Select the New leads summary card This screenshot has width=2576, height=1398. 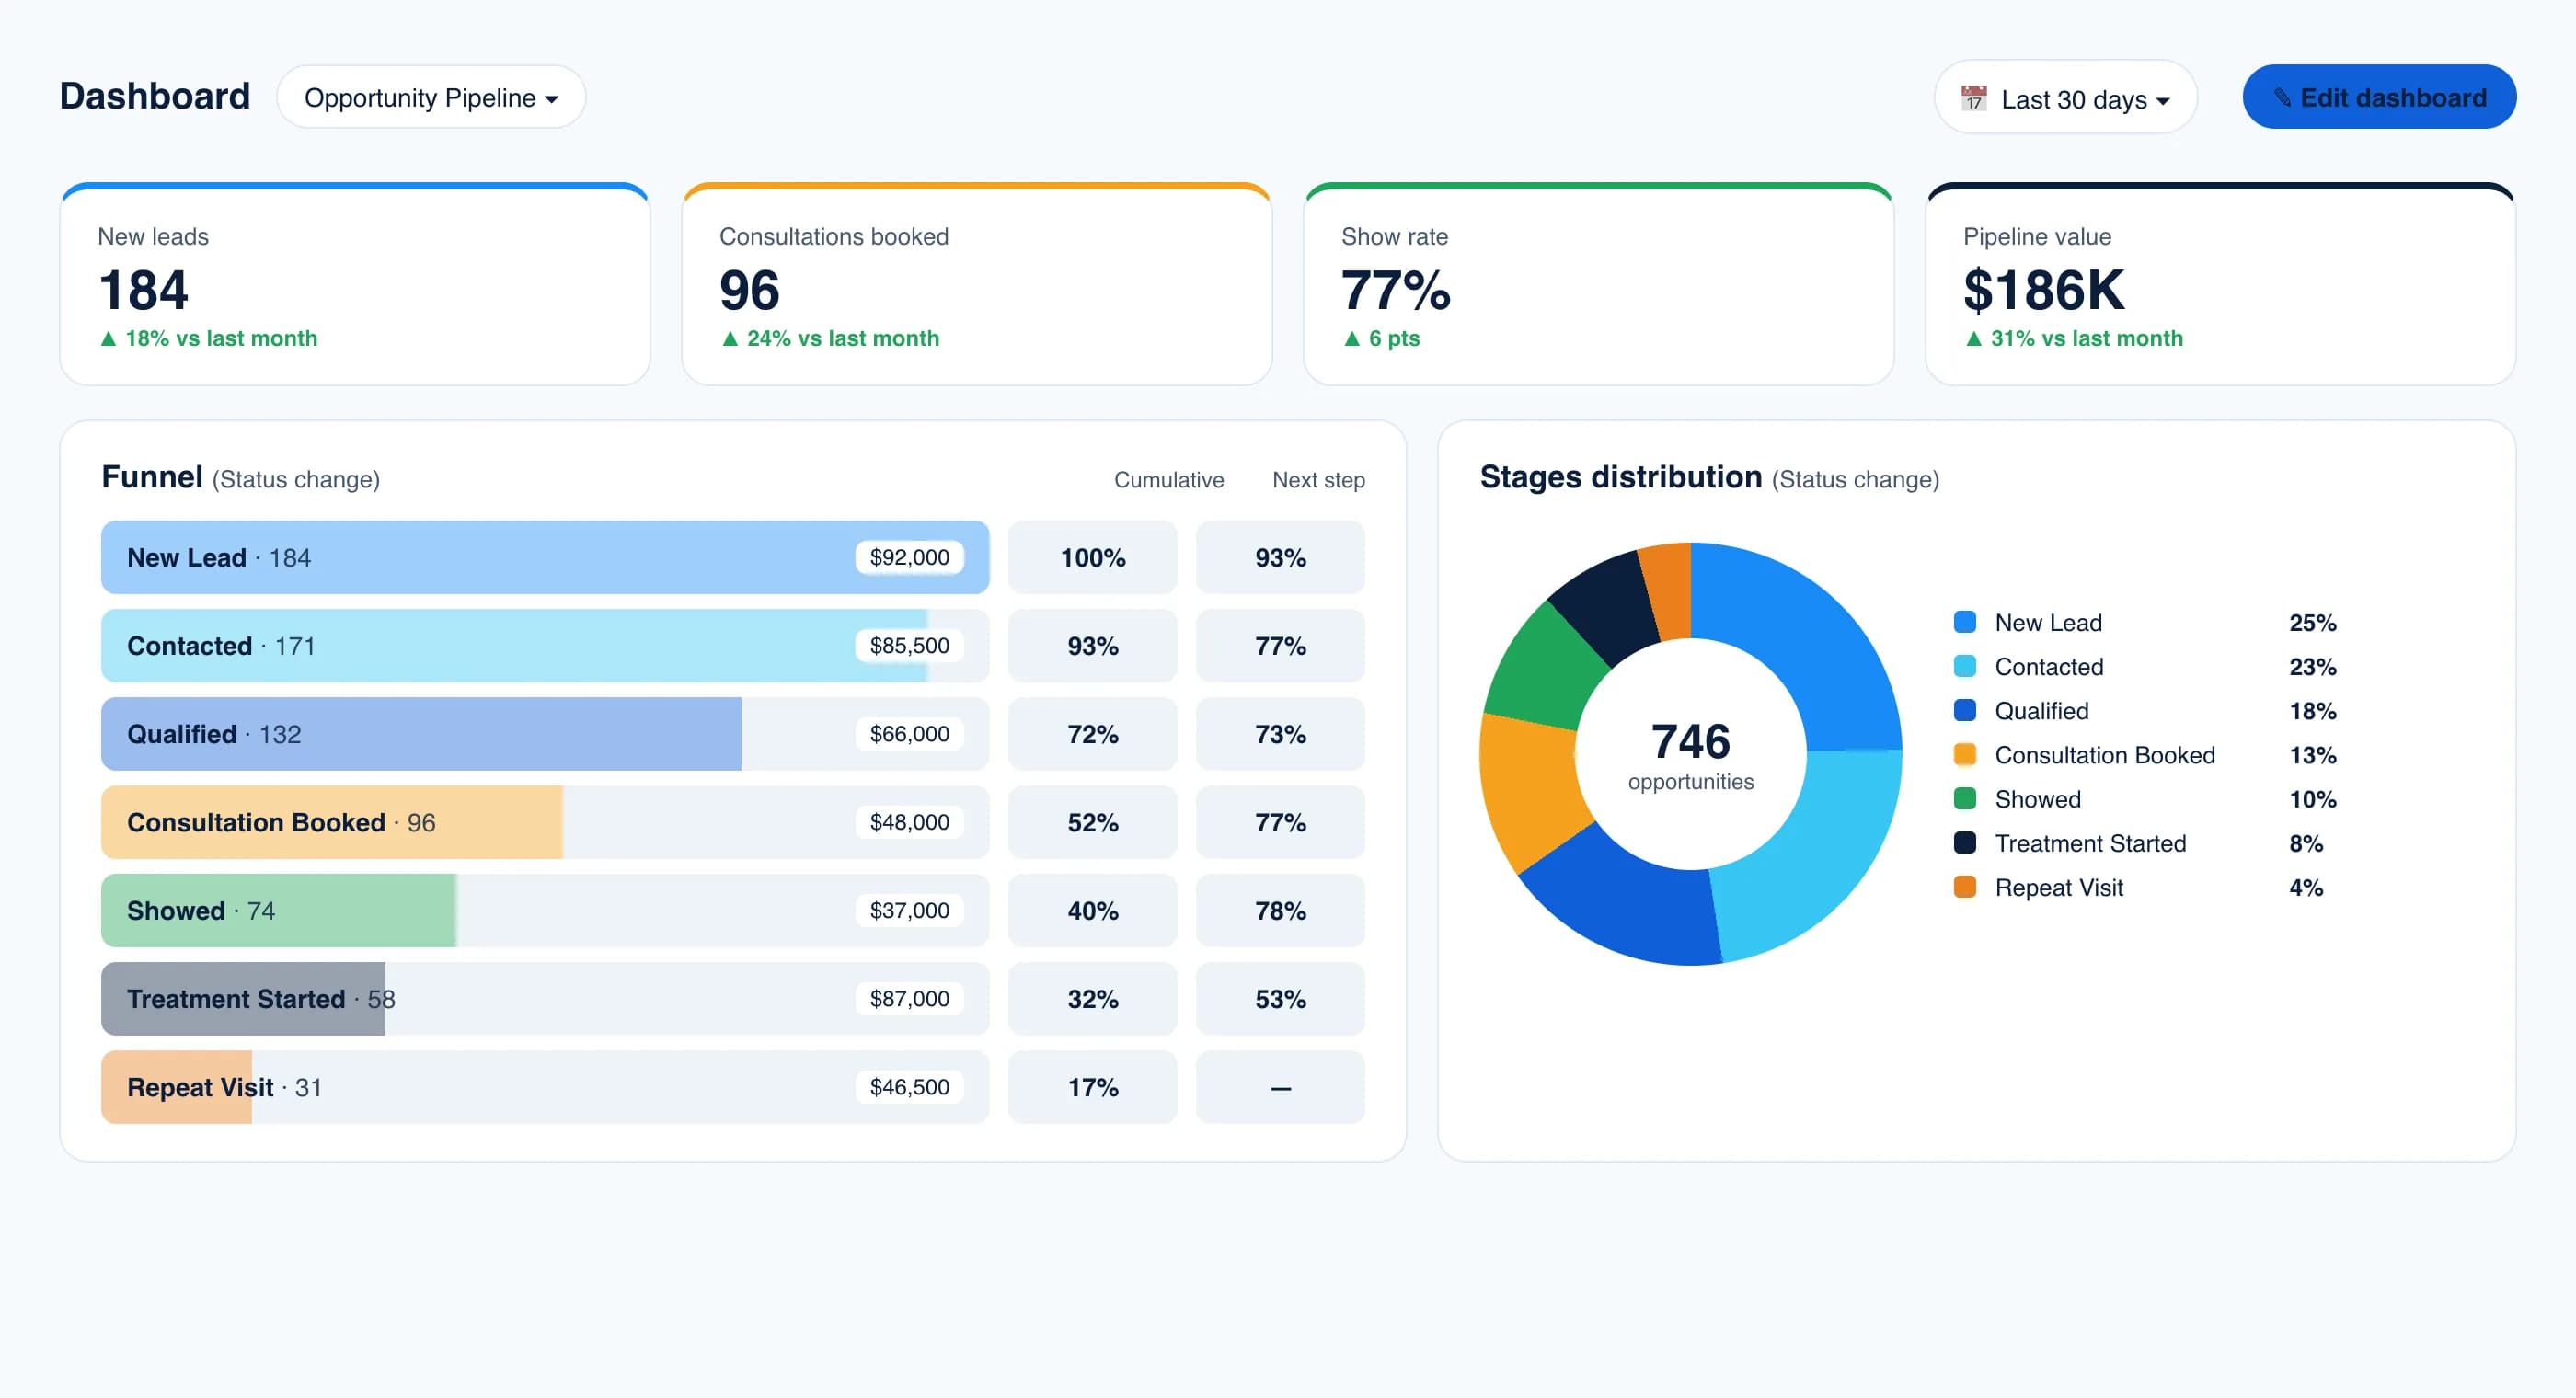click(x=355, y=284)
